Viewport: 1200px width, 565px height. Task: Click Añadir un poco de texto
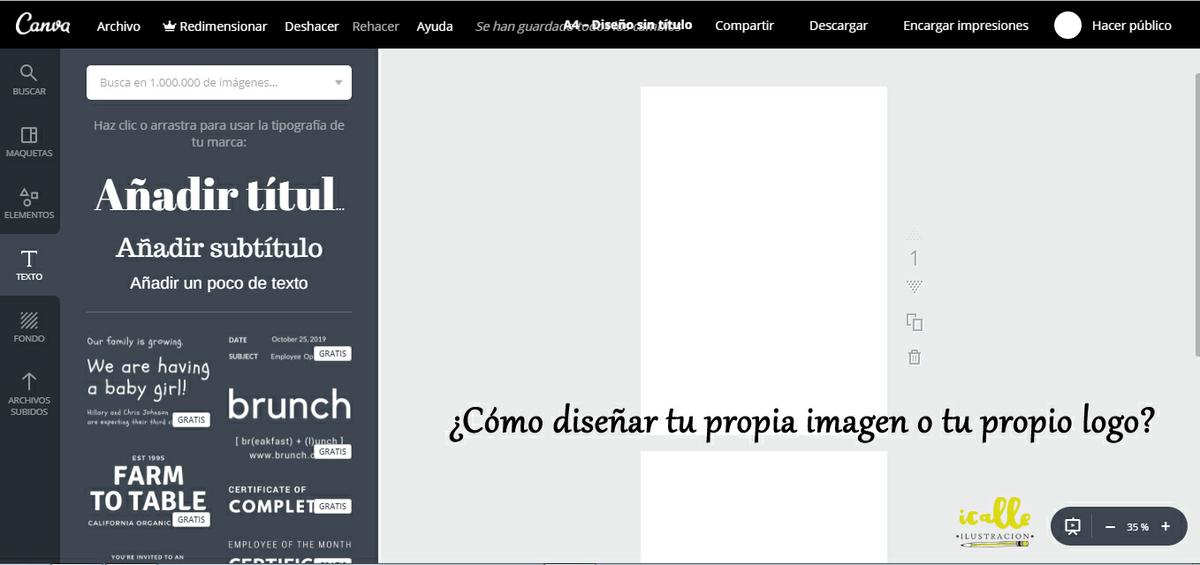tap(219, 283)
